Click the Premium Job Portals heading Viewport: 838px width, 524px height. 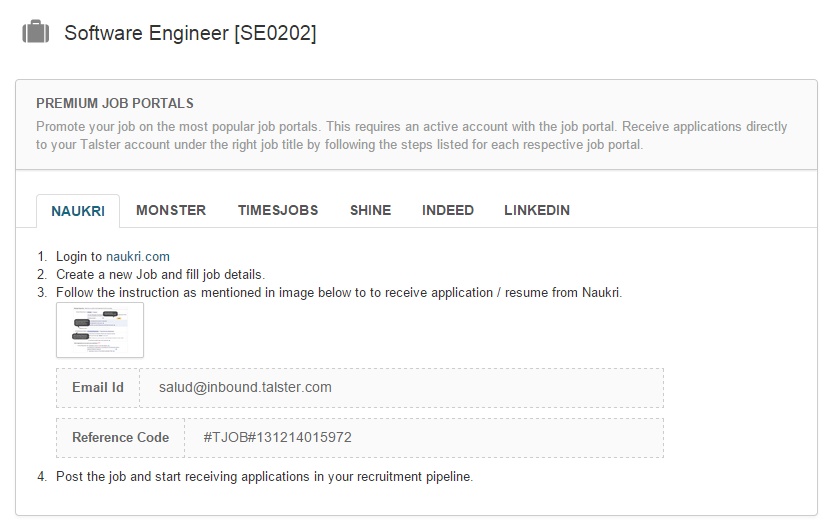pyautogui.click(x=115, y=103)
